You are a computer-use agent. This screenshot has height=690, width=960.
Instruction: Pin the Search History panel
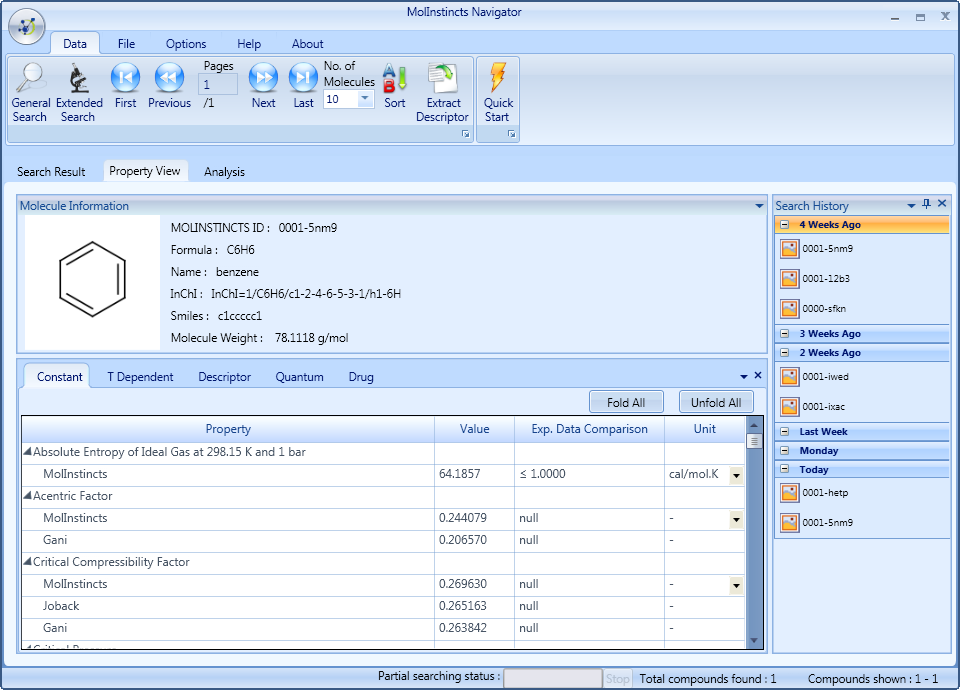pos(926,204)
